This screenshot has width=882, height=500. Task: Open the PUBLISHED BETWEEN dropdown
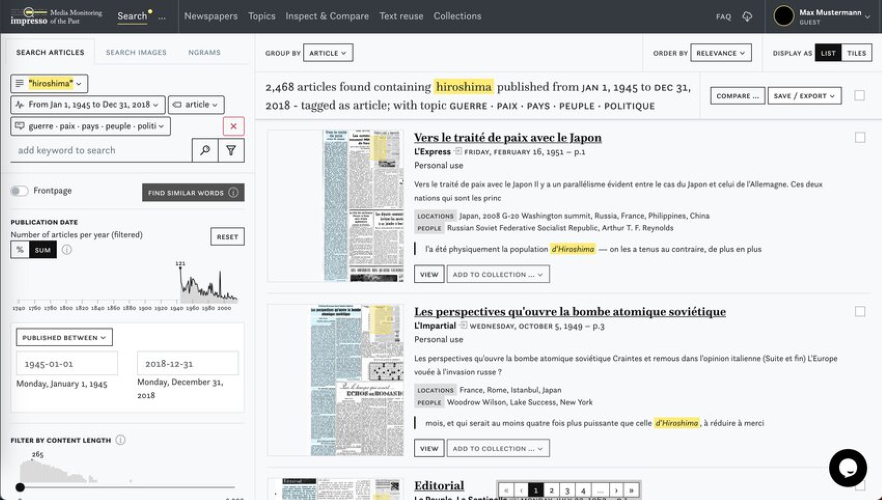click(64, 337)
